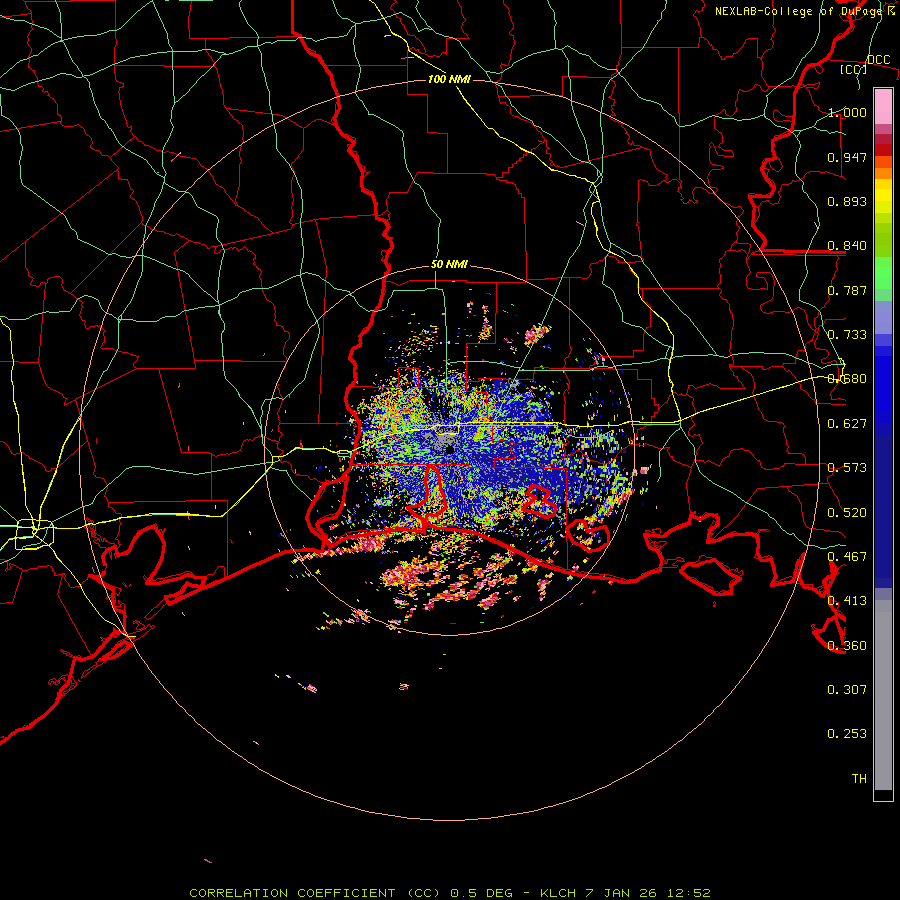Click the 0.947 scale label
Viewport: 900px width, 900px height.
coord(847,157)
